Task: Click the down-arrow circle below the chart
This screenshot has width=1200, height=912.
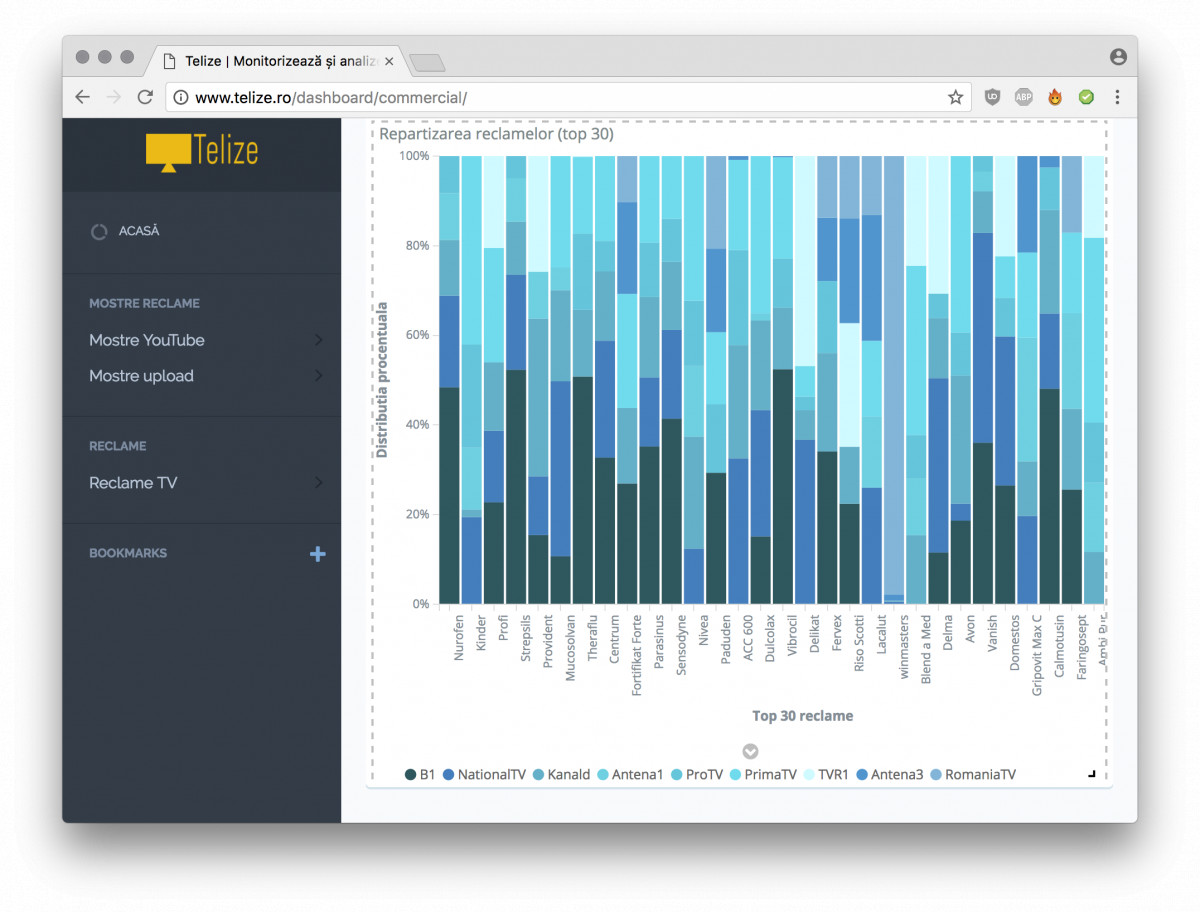Action: pos(750,751)
